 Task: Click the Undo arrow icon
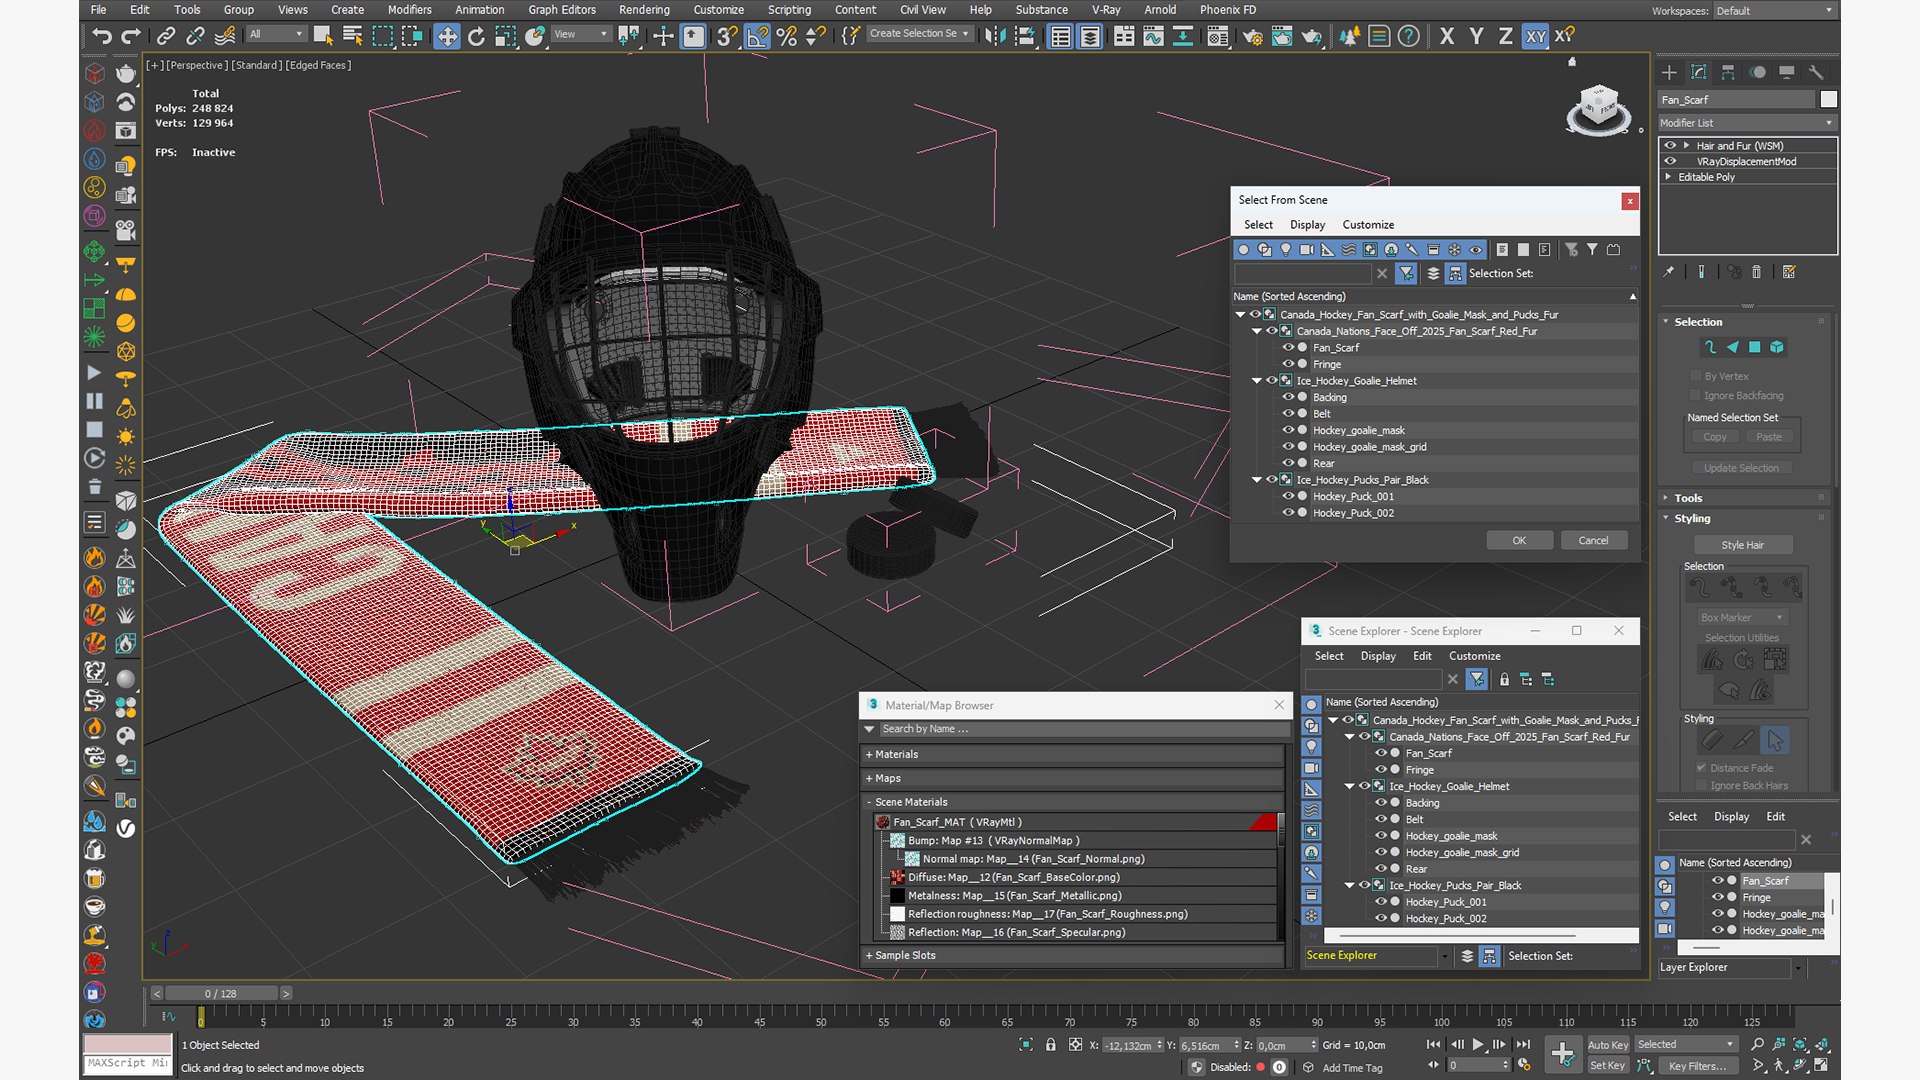[101, 36]
